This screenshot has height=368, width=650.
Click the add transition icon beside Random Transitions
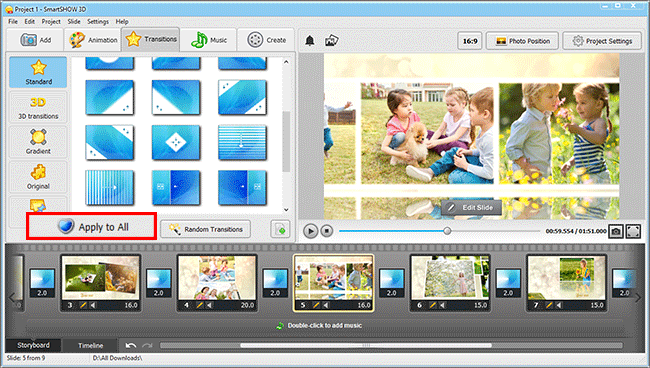point(280,229)
